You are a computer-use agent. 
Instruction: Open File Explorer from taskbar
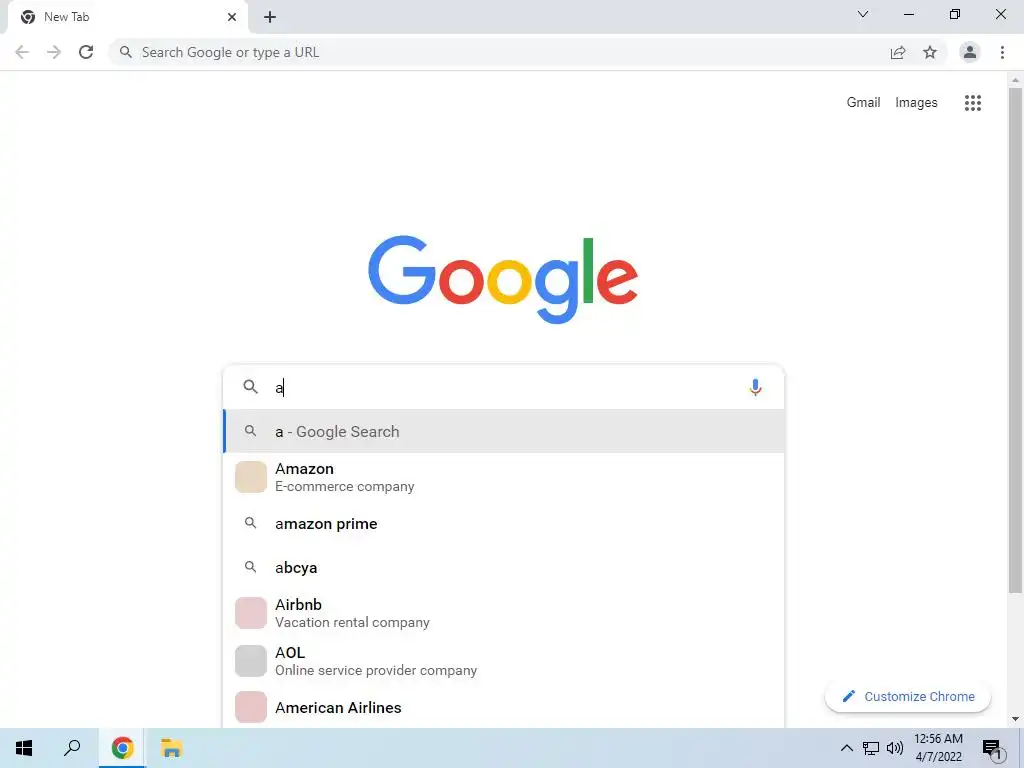pyautogui.click(x=171, y=748)
